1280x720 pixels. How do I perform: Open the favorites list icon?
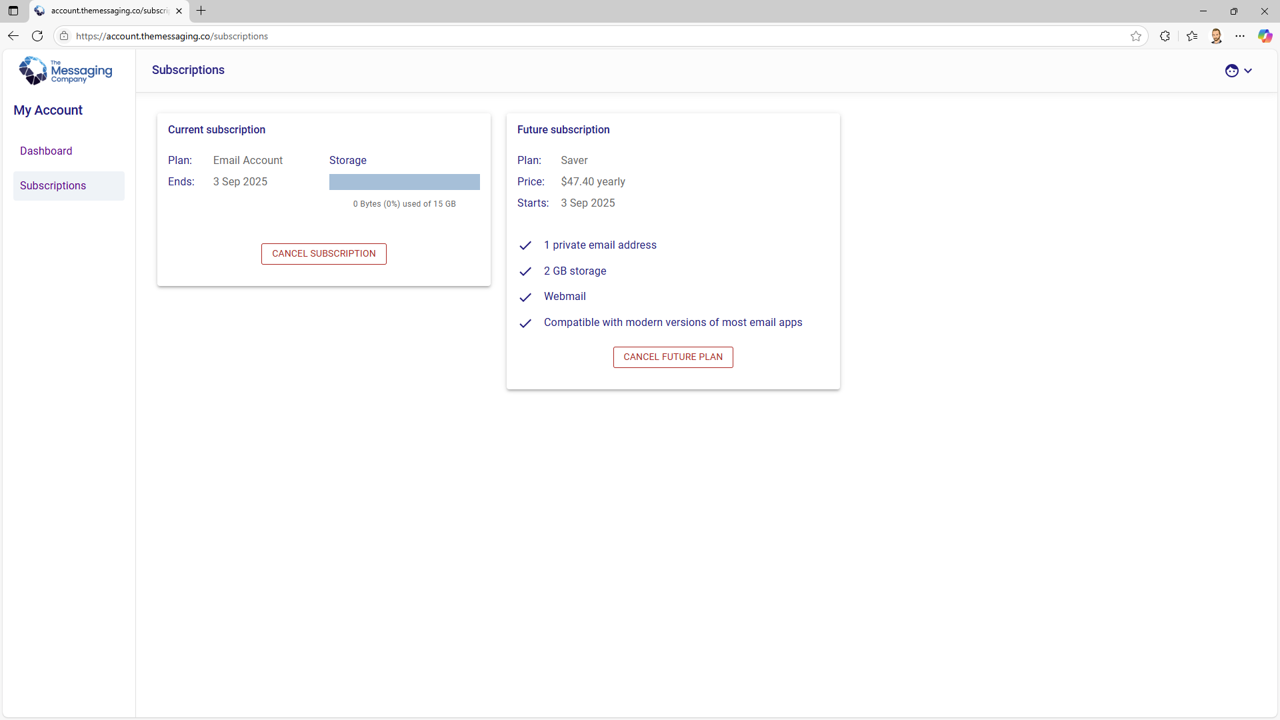pos(1192,36)
